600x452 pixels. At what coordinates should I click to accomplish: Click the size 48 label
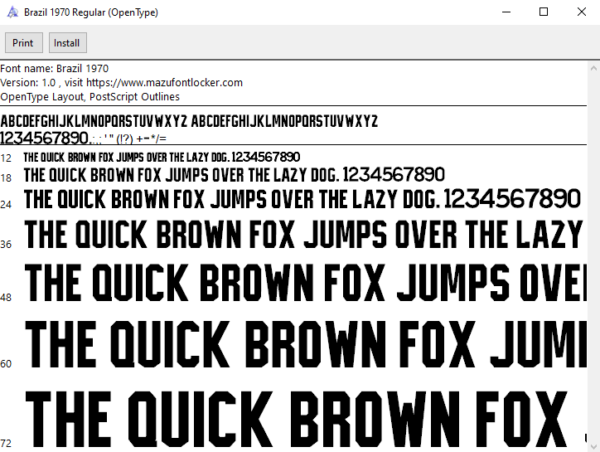tap(6, 297)
